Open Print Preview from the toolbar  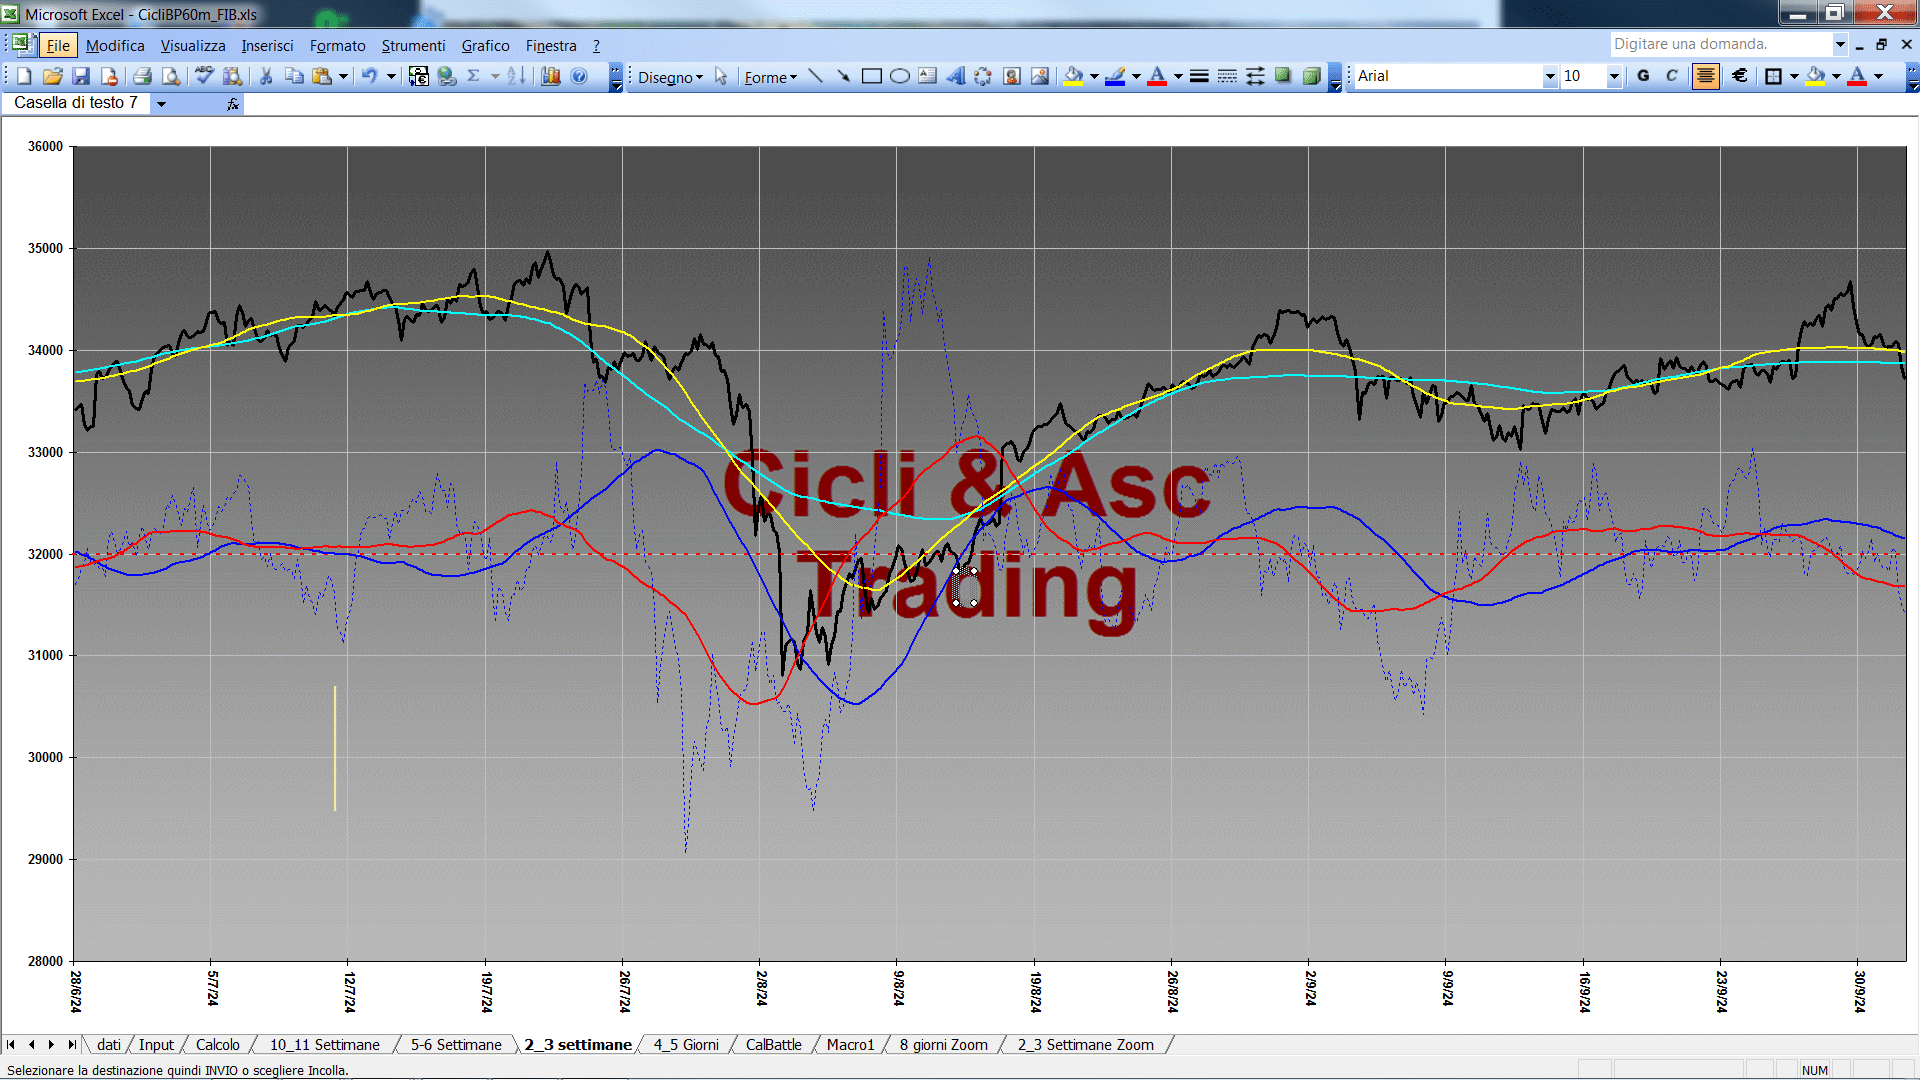pyautogui.click(x=171, y=76)
